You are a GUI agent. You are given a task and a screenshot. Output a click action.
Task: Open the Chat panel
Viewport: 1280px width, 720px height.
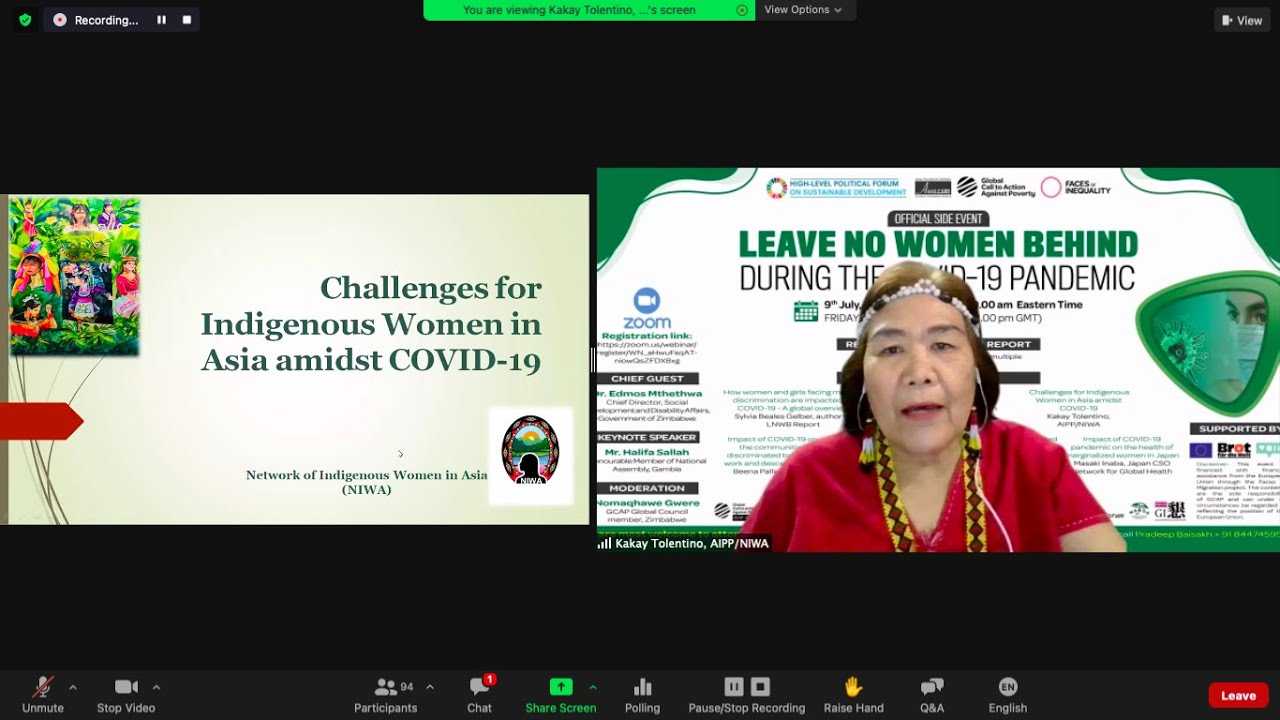[x=480, y=695]
